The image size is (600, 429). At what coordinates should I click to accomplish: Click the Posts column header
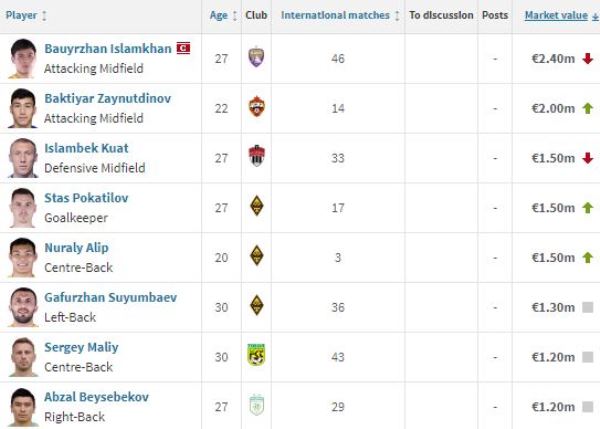tap(495, 15)
